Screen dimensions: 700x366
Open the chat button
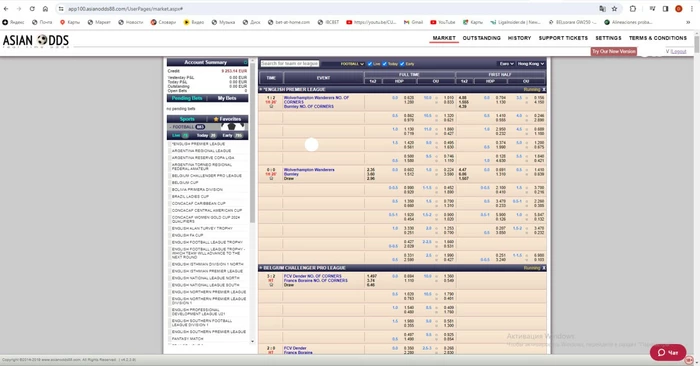coord(668,352)
